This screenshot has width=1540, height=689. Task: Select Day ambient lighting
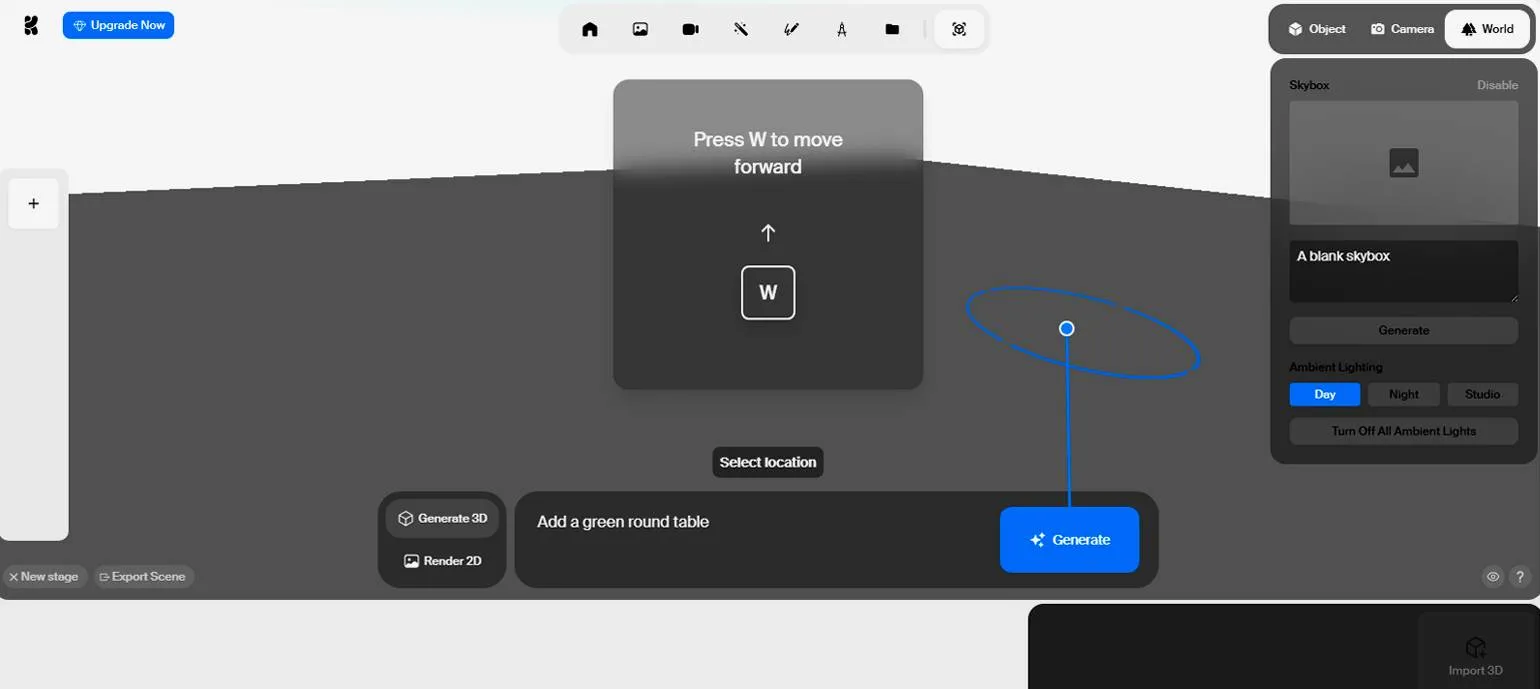pos(1324,394)
